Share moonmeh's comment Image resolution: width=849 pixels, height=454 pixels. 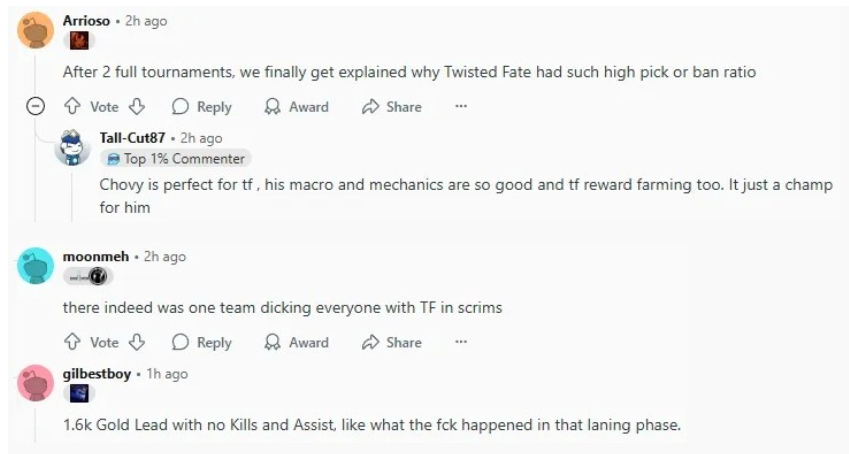pyautogui.click(x=391, y=342)
